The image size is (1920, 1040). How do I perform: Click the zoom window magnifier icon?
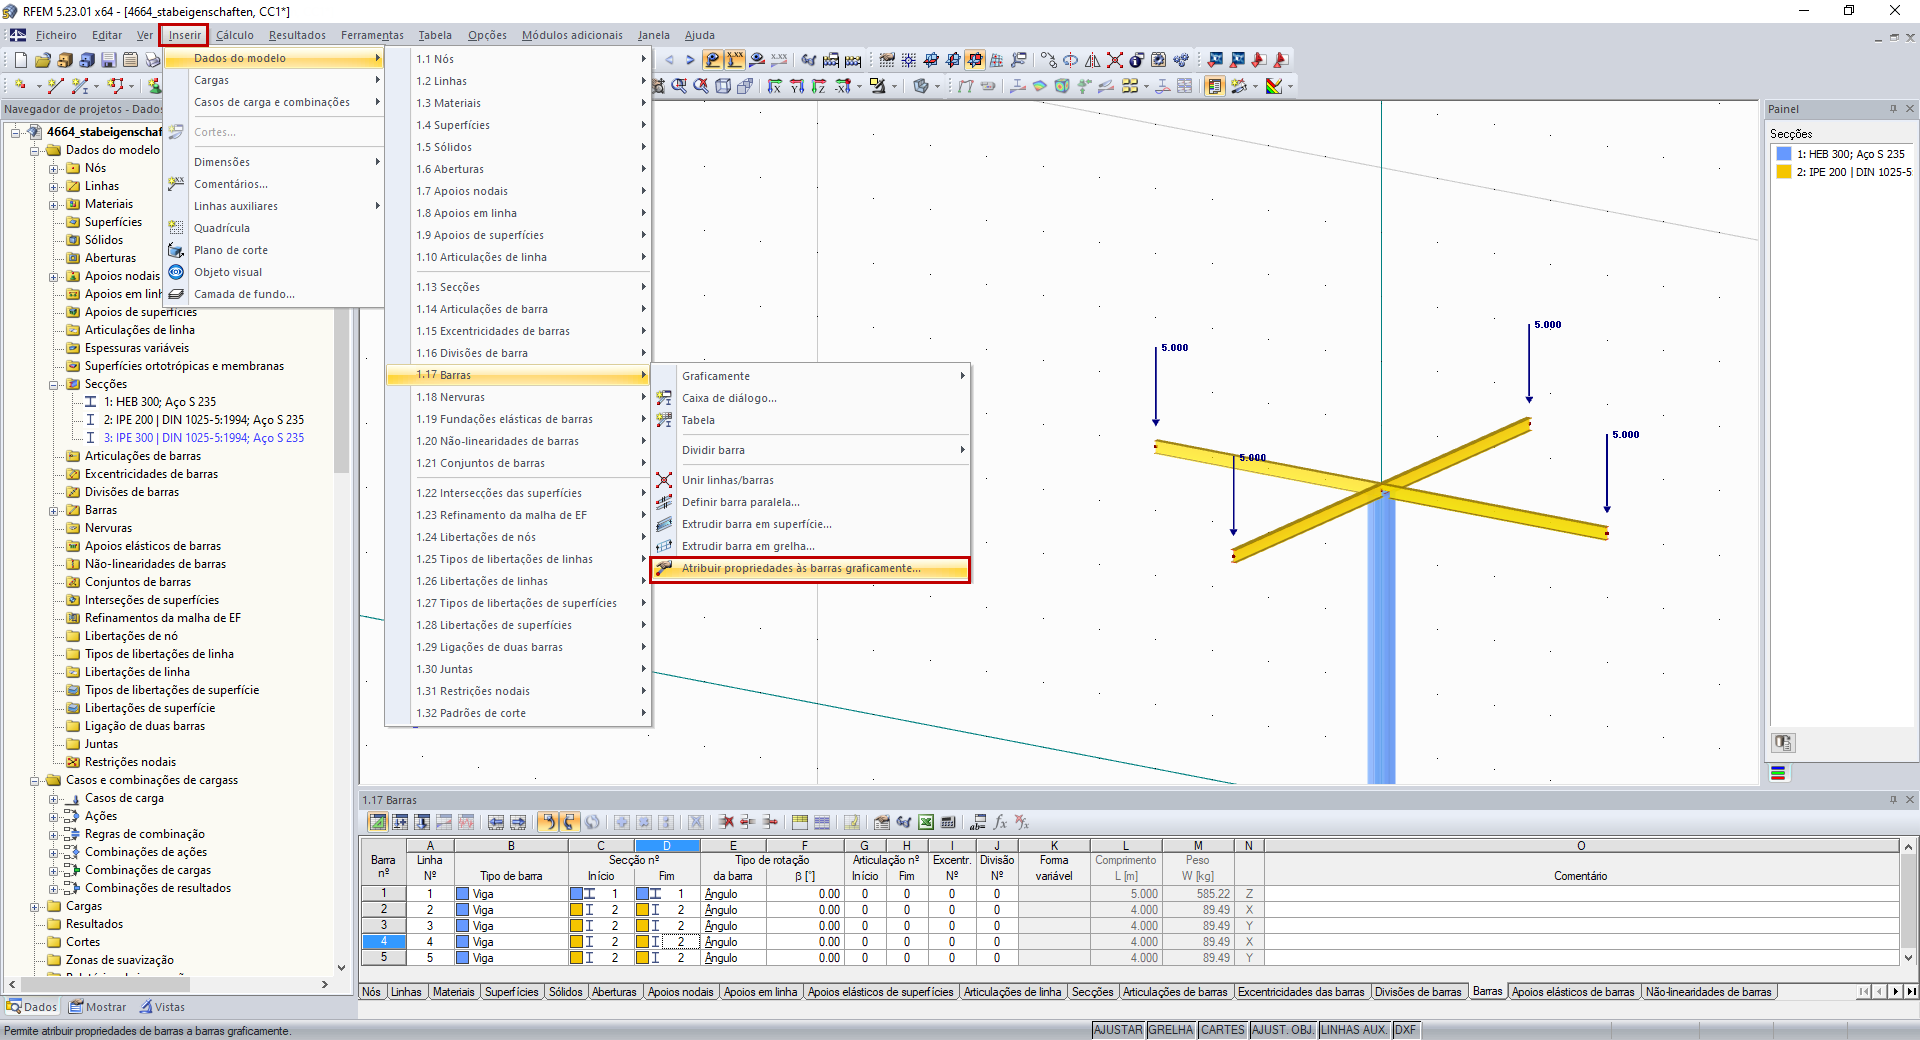[679, 86]
